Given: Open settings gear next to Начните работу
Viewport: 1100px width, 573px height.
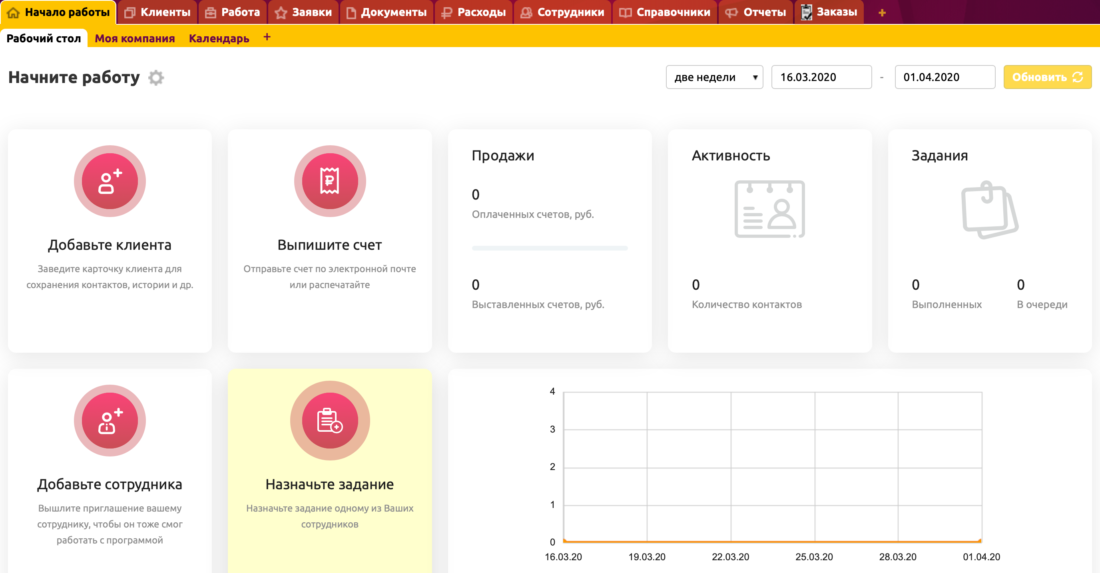Looking at the screenshot, I should point(156,78).
